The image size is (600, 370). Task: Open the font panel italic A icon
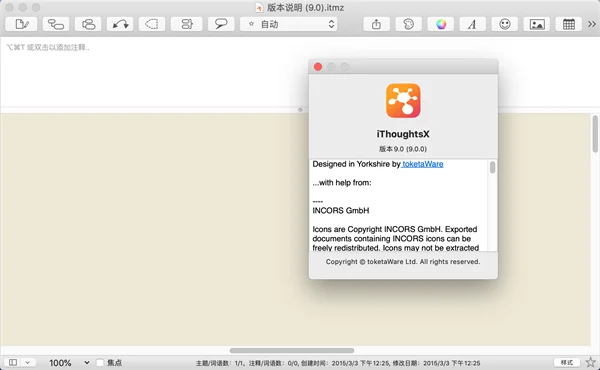click(x=473, y=24)
